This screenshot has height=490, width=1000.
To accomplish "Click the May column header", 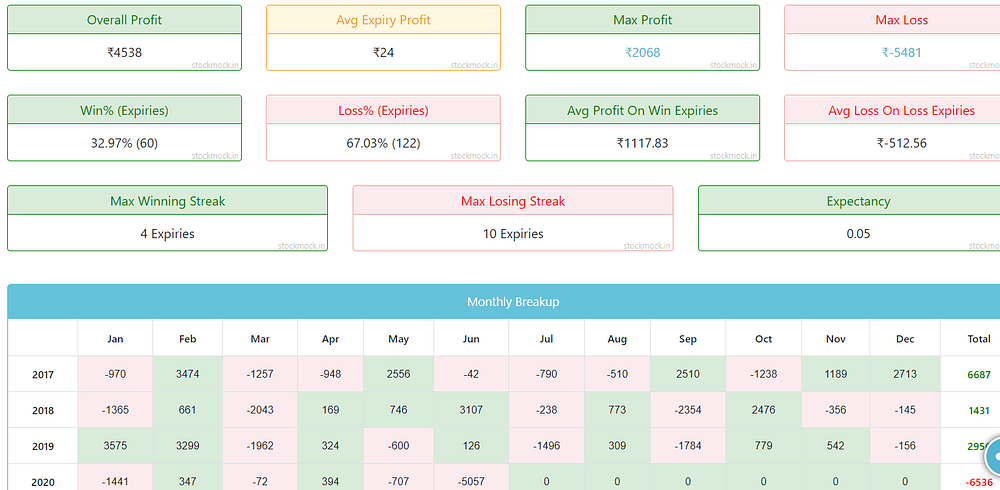I will tap(399, 339).
